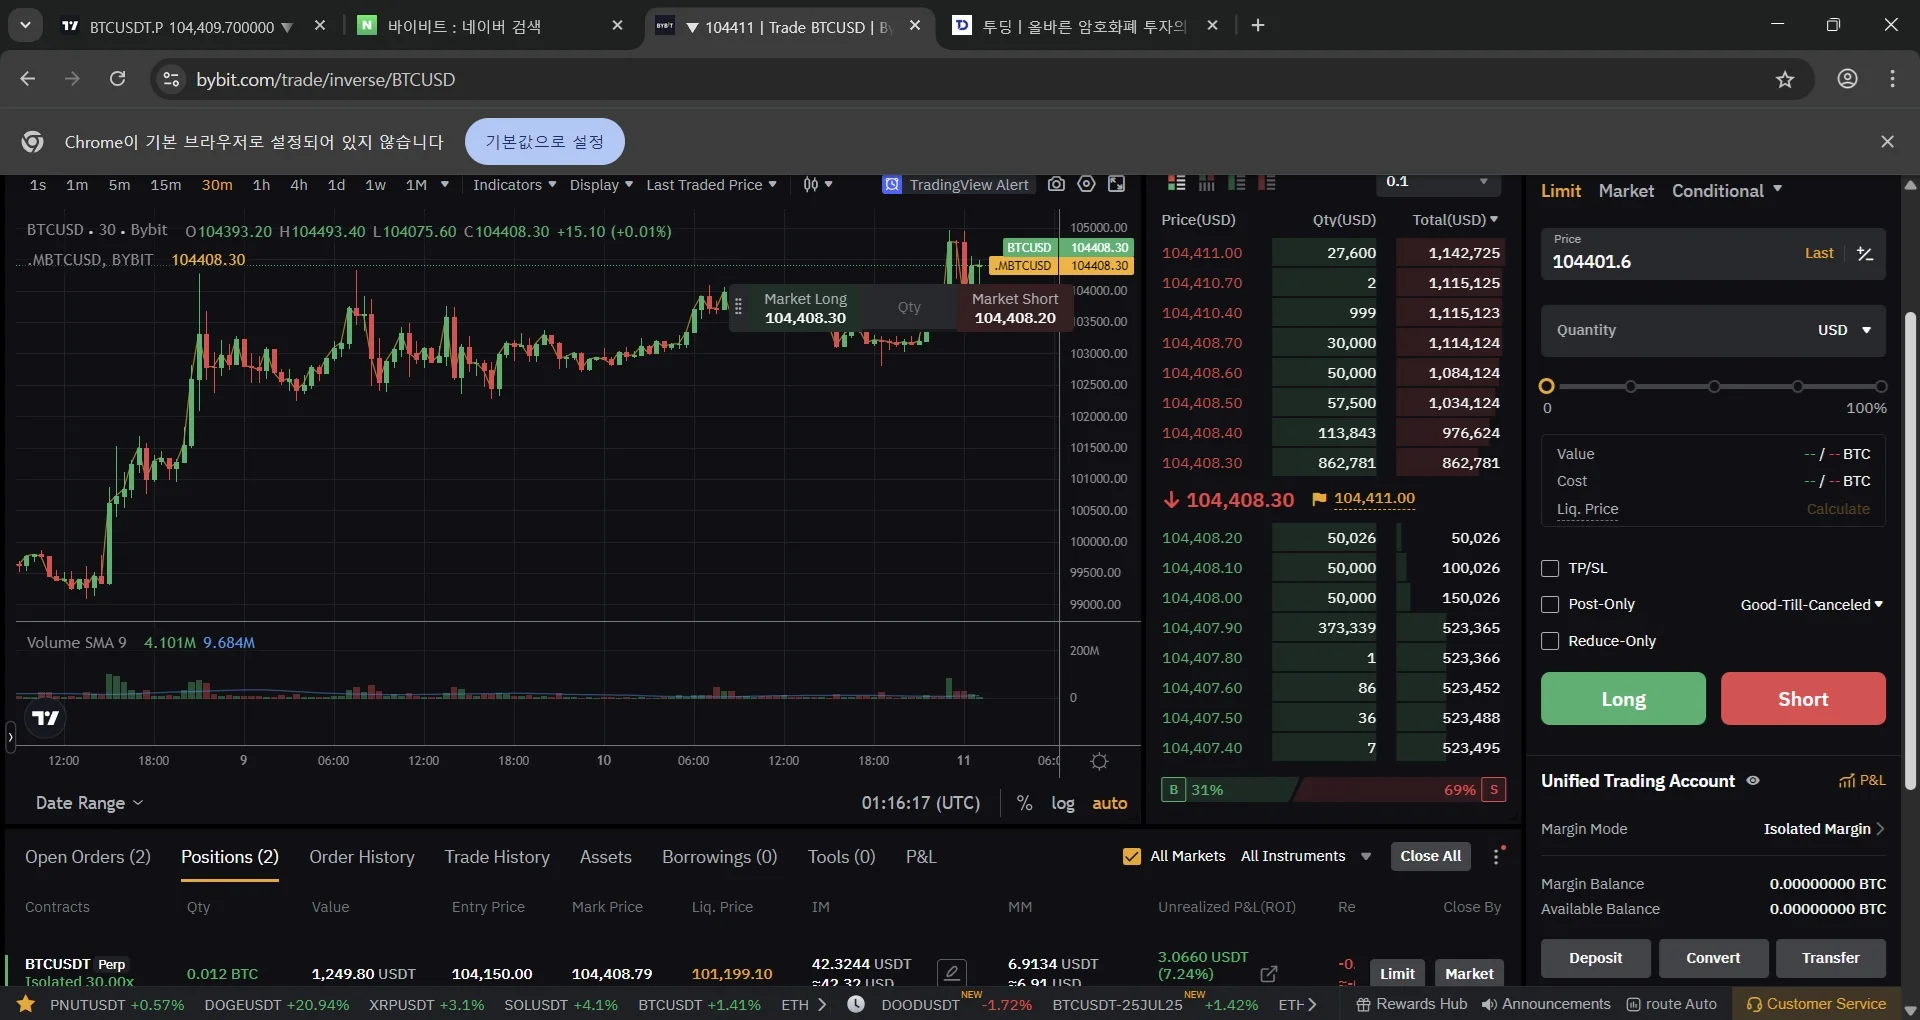Viewport: 1920px width, 1020px height.
Task: Select the 1h chart timeframe
Action: pos(261,185)
